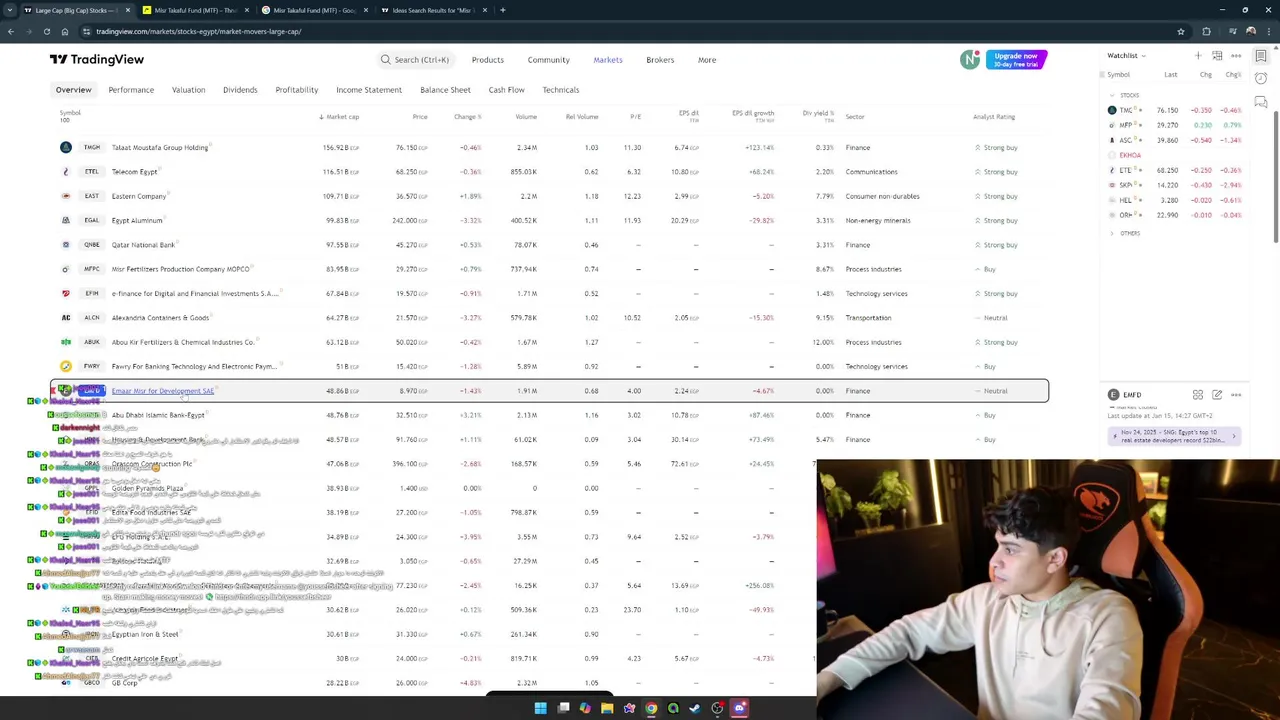The image size is (1280, 720).
Task: Bookmark this page star icon
Action: tap(1181, 31)
